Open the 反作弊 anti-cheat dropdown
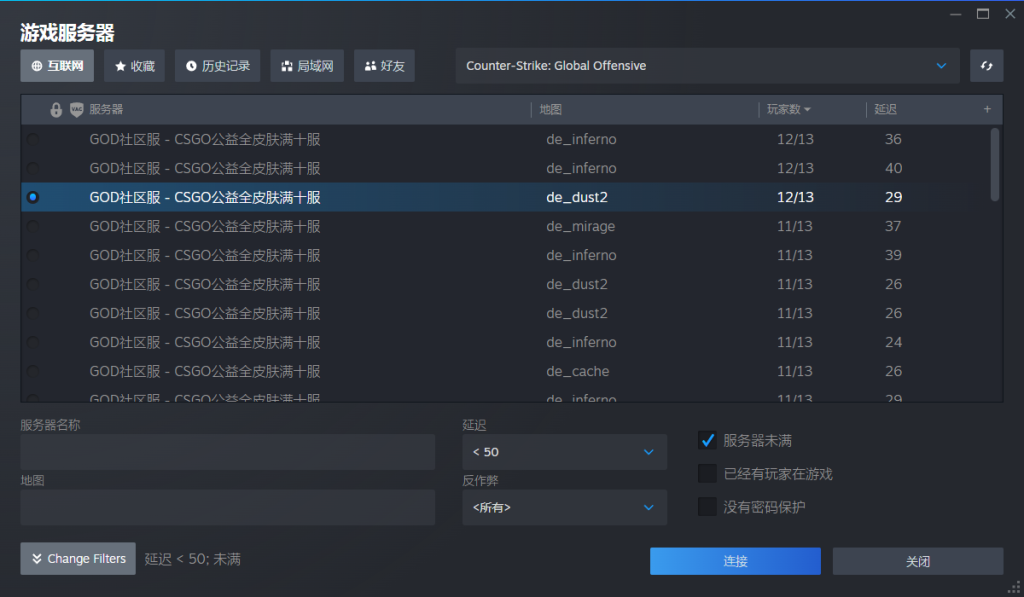Screen dimensions: 1024x597 564,507
